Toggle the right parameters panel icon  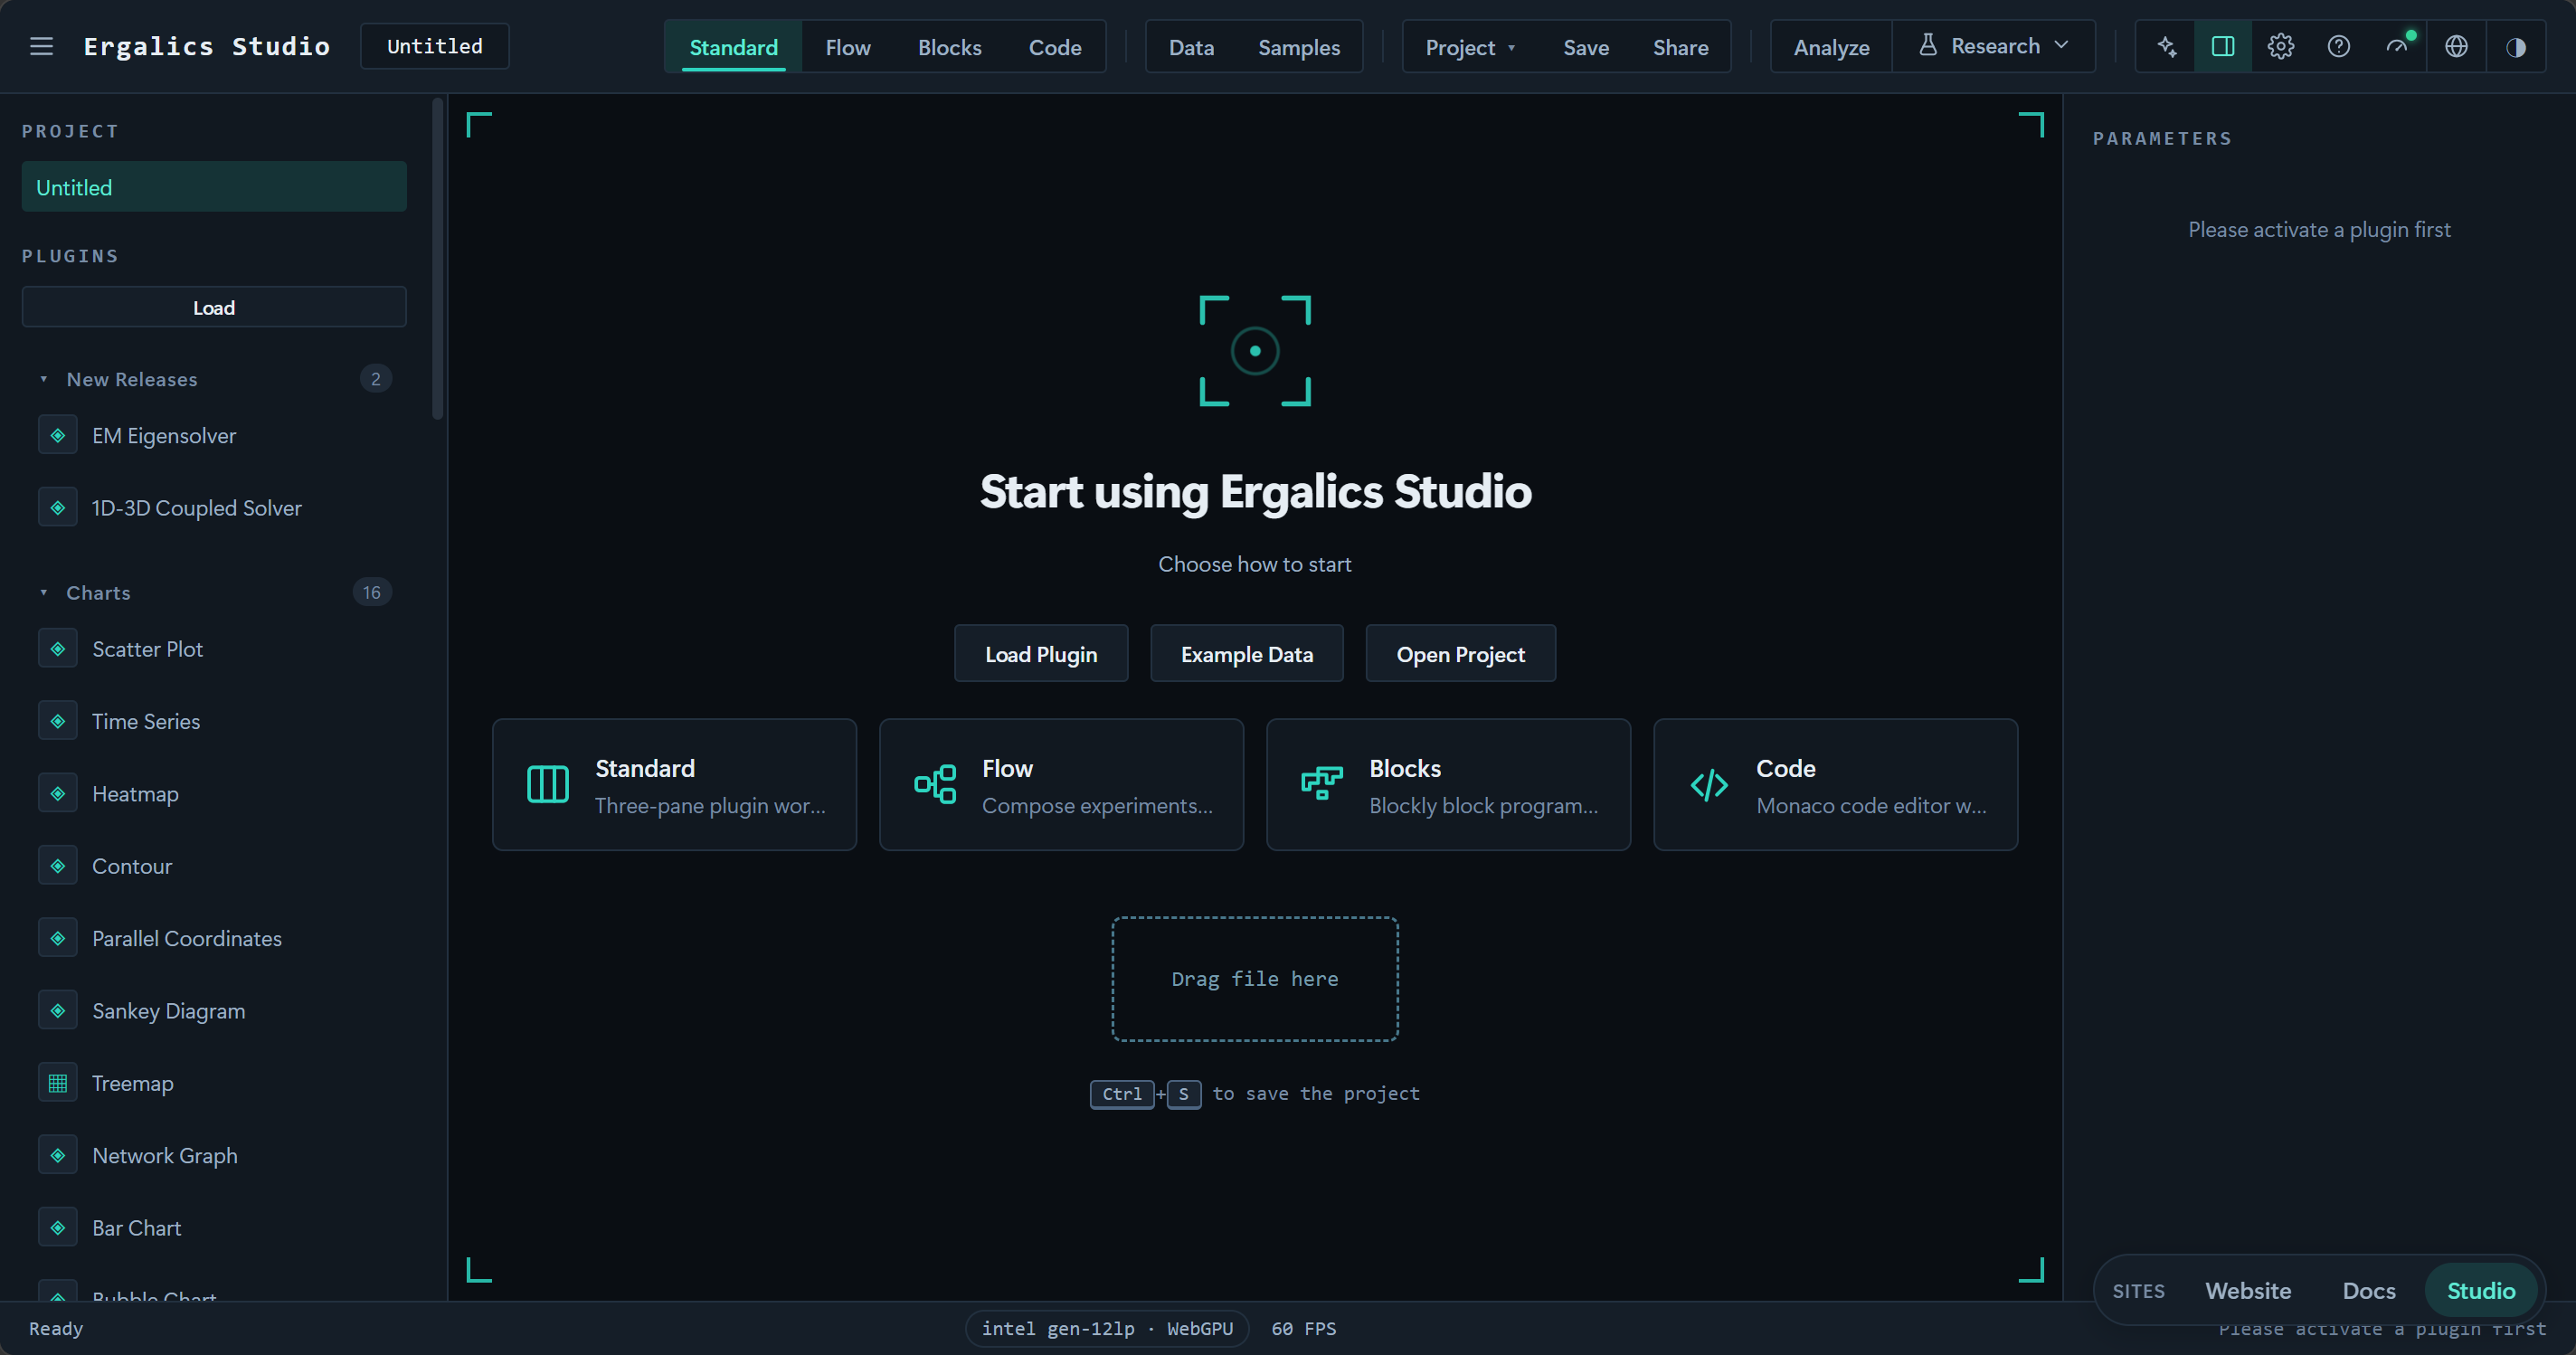click(x=2223, y=46)
